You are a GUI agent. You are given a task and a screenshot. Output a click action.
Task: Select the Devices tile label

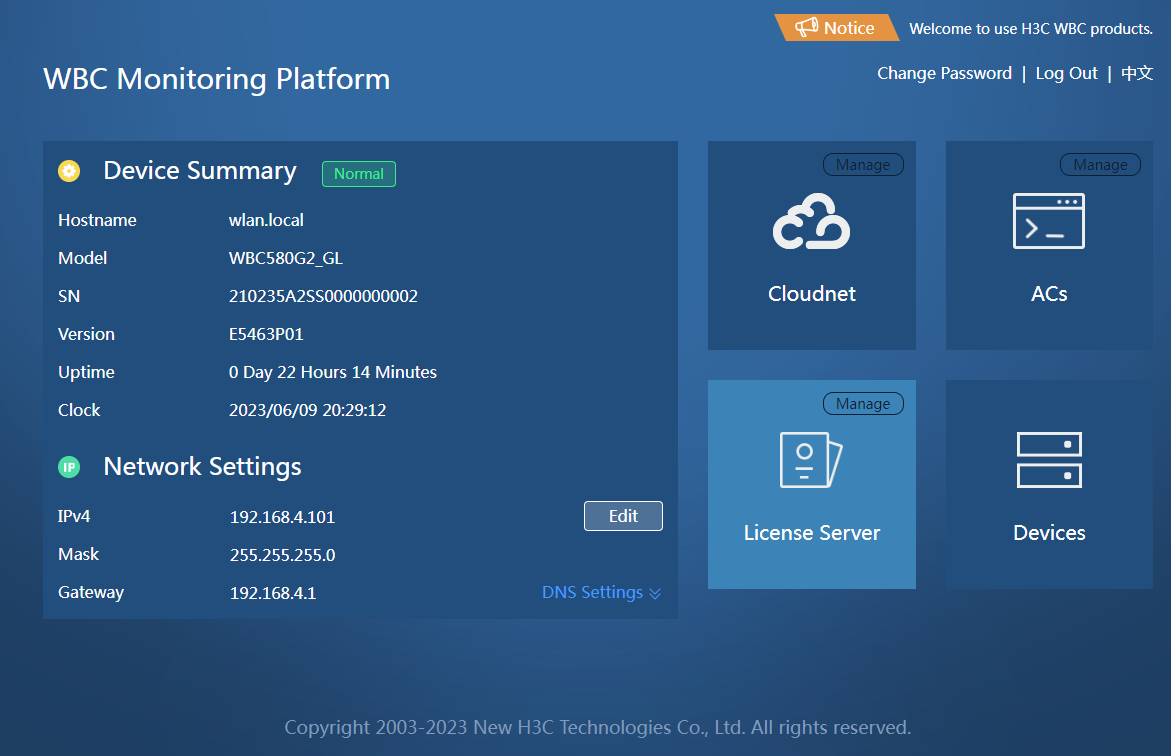pos(1049,533)
